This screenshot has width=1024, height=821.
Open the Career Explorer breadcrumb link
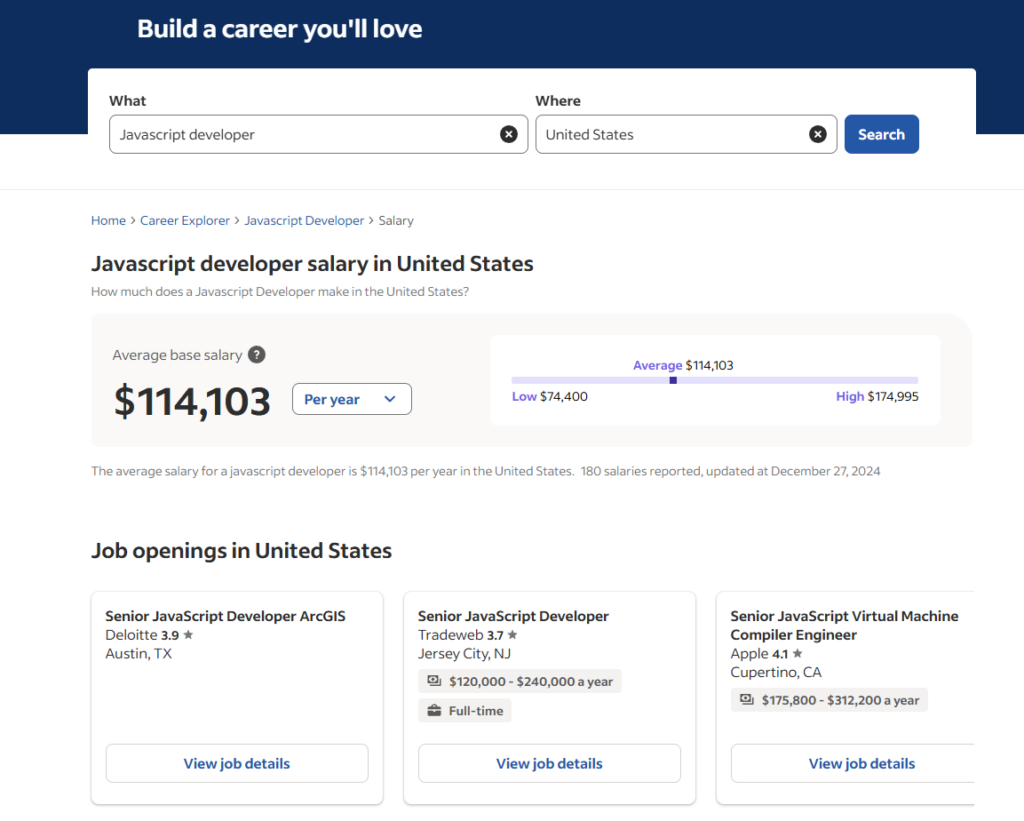[x=185, y=221]
